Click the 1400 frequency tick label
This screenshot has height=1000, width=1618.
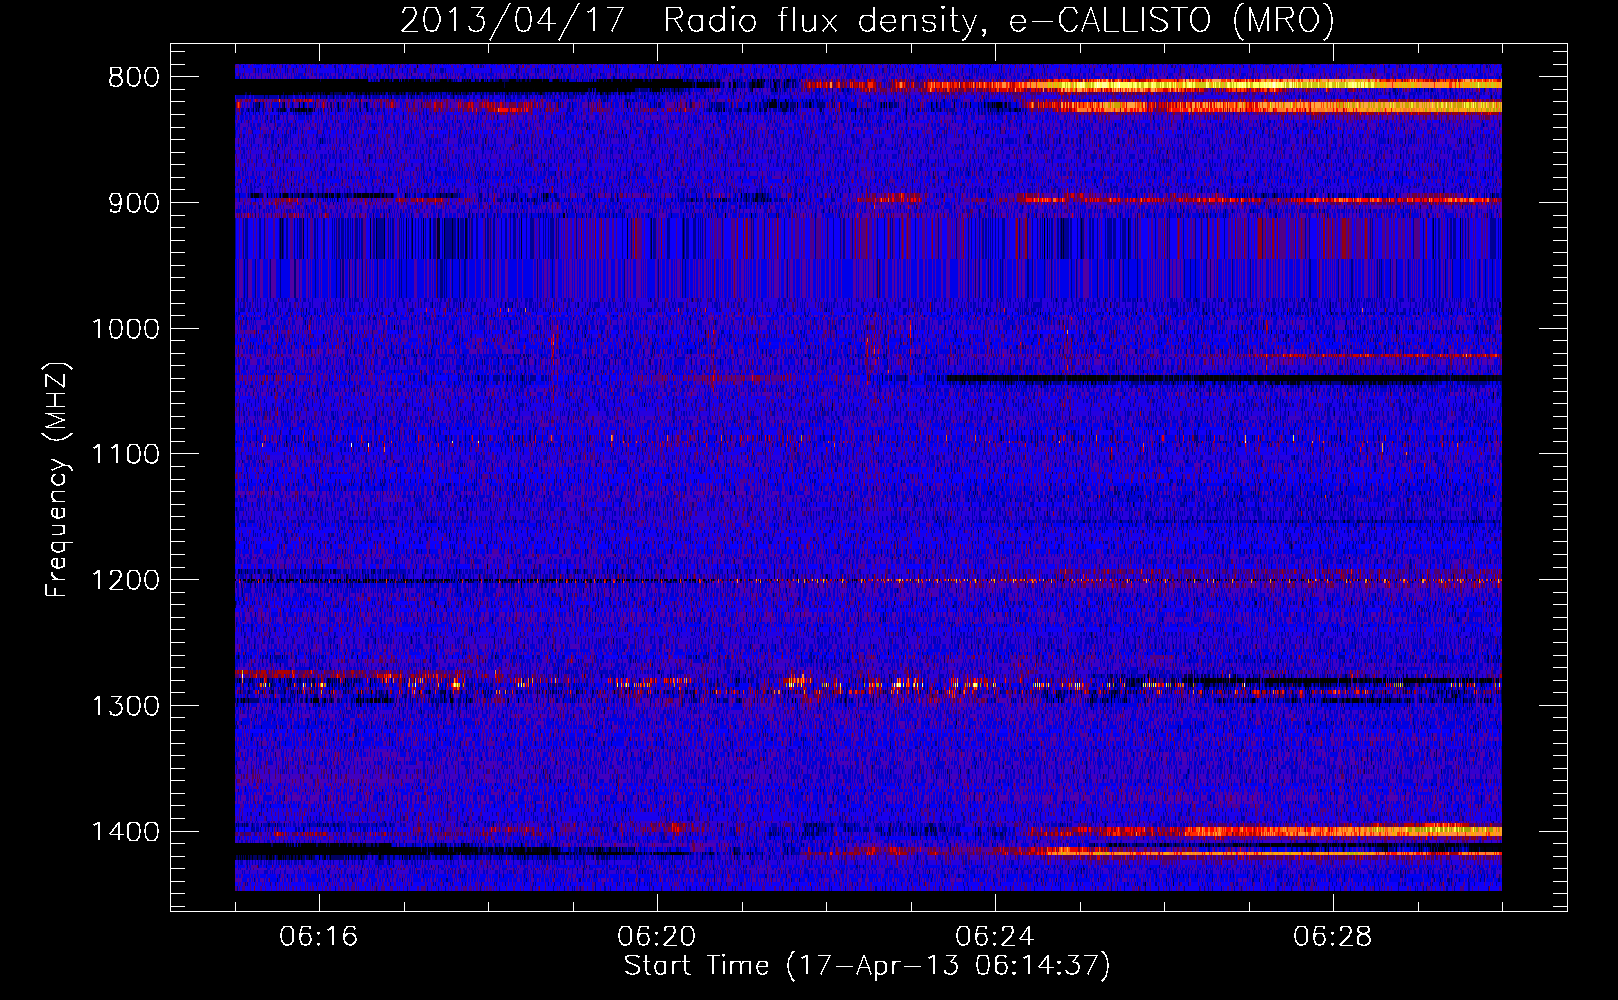point(125,832)
